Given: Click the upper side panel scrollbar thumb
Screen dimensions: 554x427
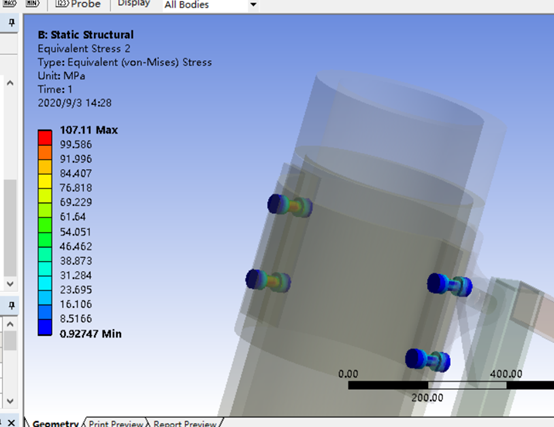Looking at the screenshot, I should [10, 228].
